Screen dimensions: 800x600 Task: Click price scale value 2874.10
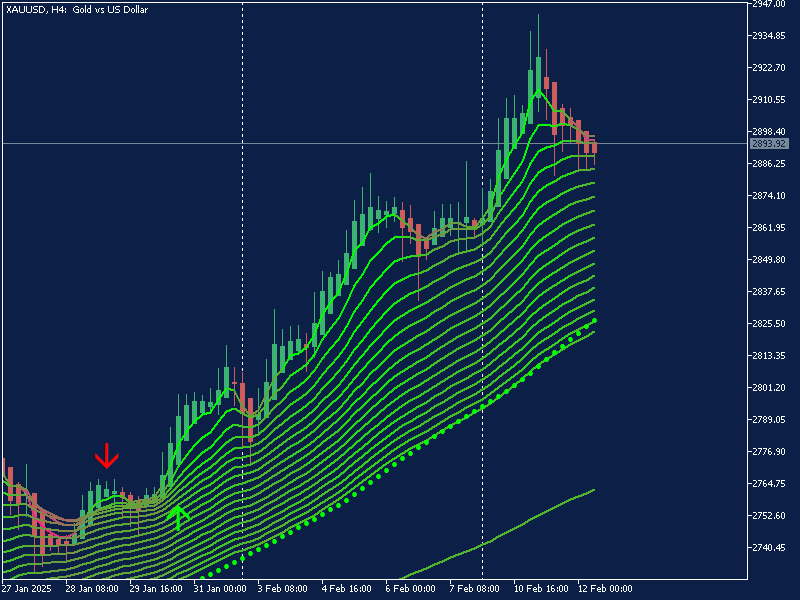pyautogui.click(x=769, y=196)
